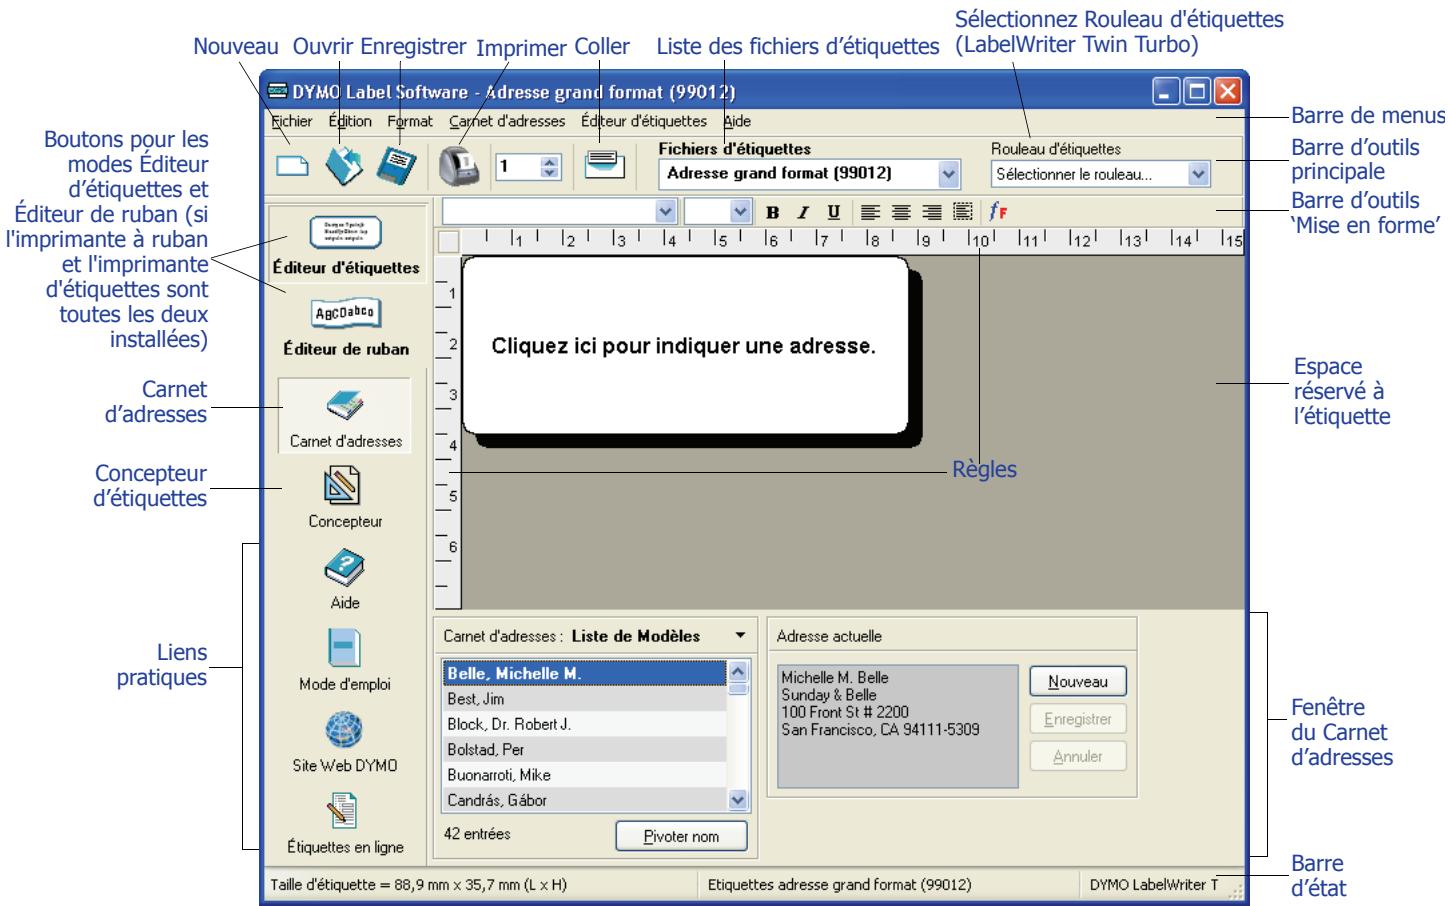Select 'Candrás, Gábor' entry
1448x906 pixels.
click(584, 799)
